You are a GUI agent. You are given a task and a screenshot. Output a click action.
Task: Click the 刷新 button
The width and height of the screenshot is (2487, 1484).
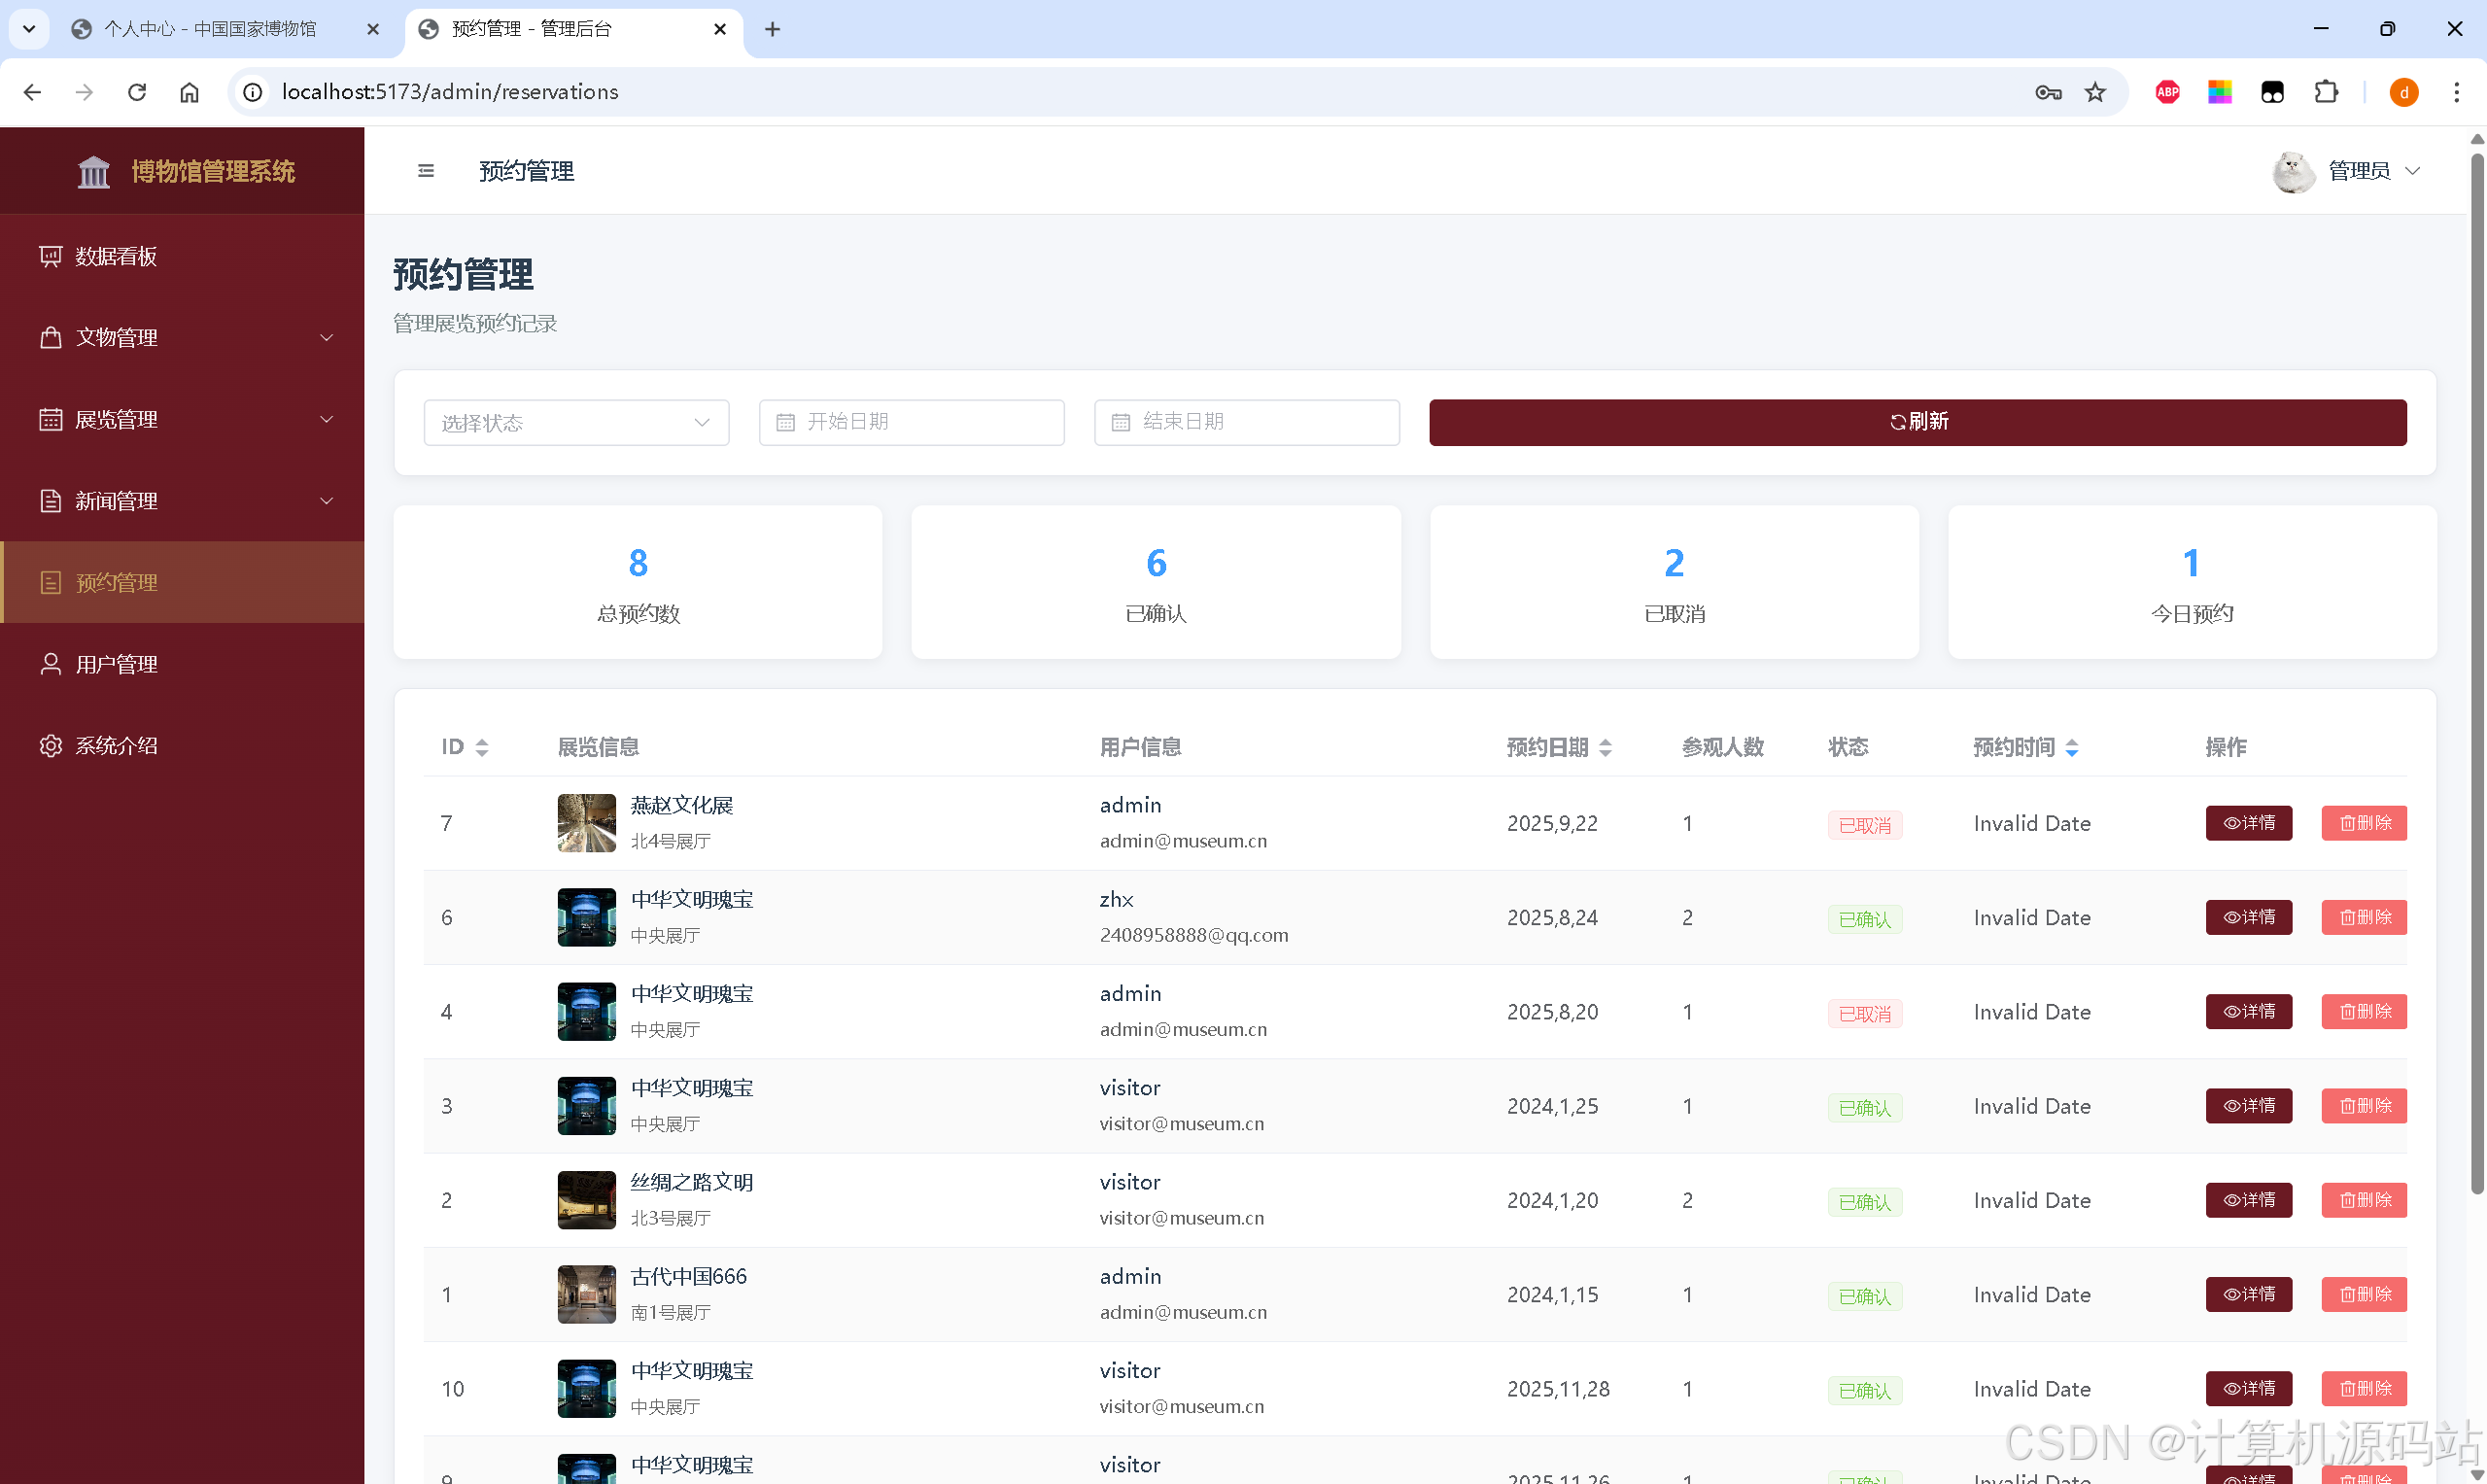point(1917,422)
